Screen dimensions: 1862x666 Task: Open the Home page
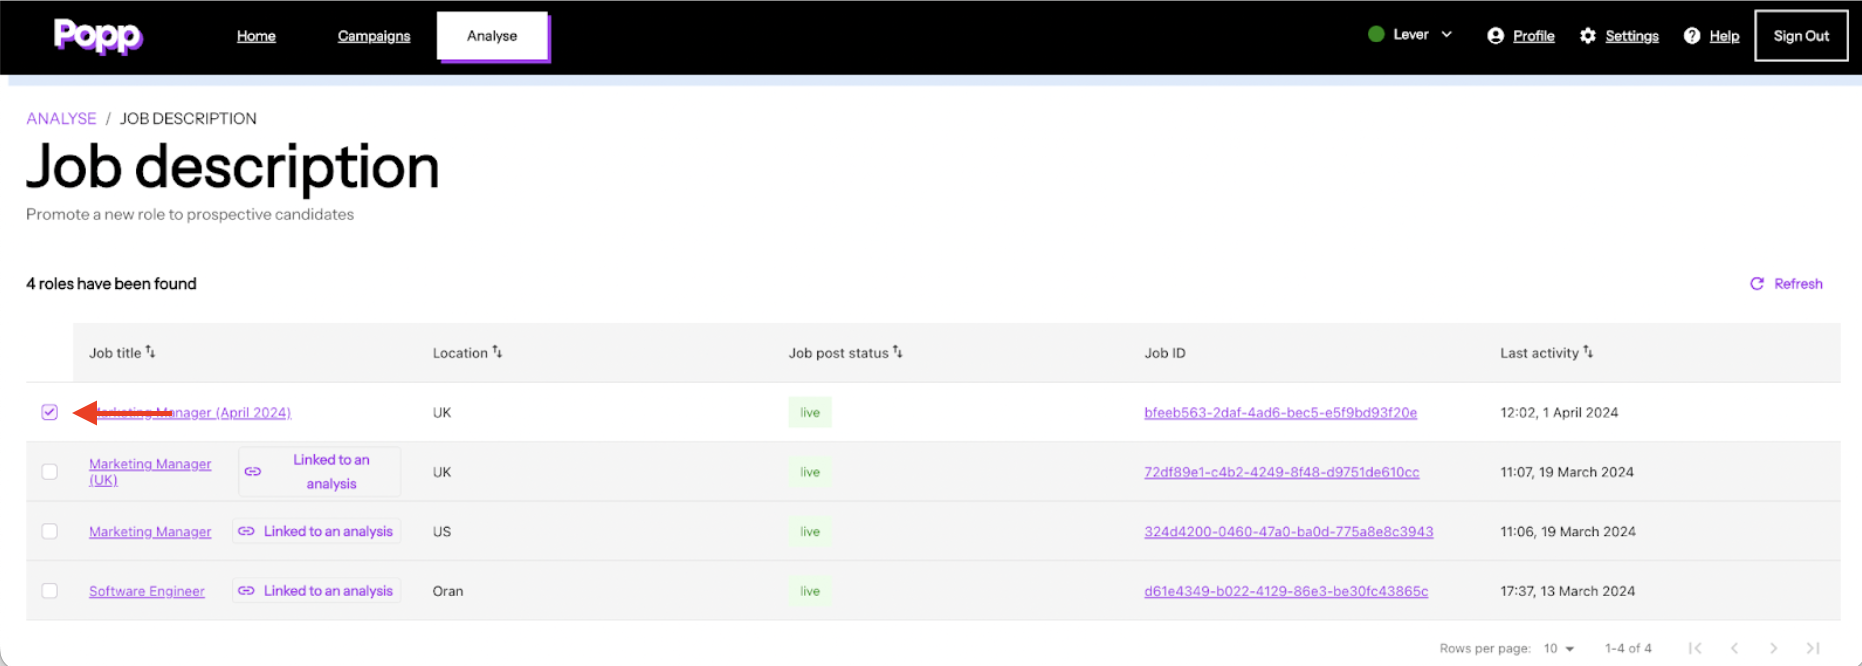pos(256,36)
